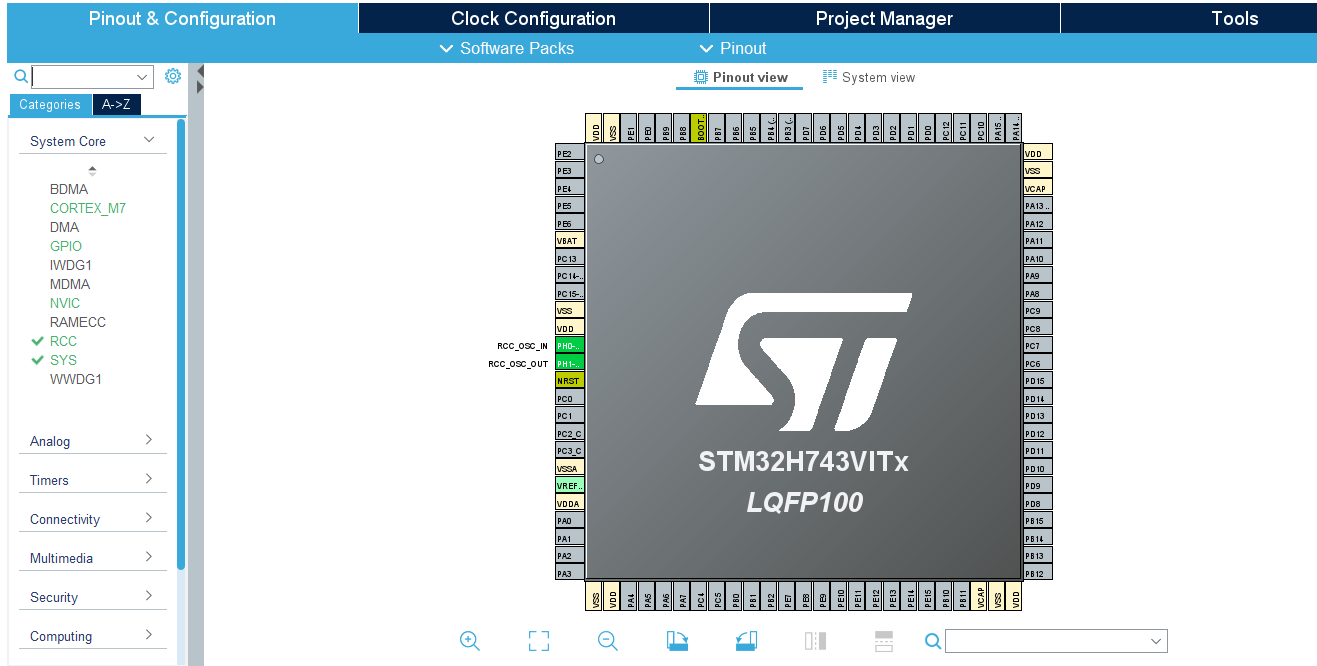The width and height of the screenshot is (1317, 666).
Task: Switch to Project Manager tab
Action: (x=884, y=18)
